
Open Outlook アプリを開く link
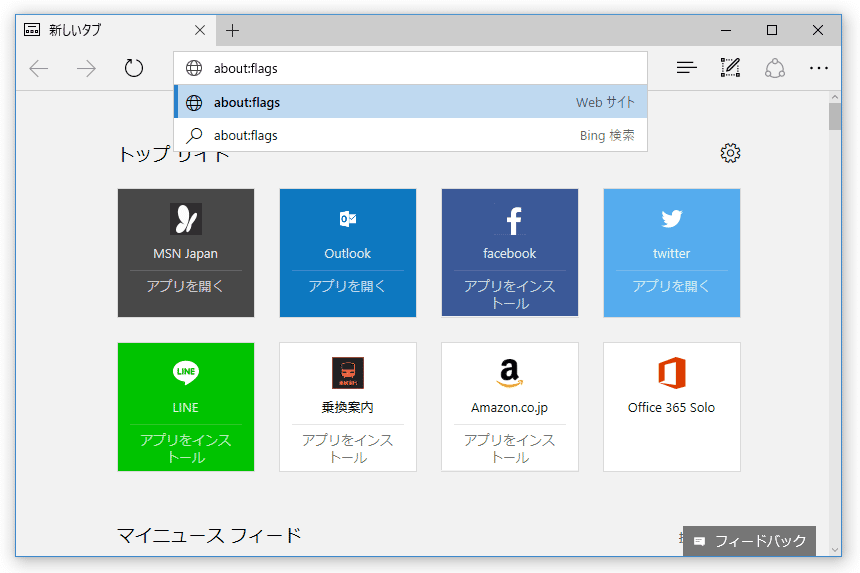(348, 286)
